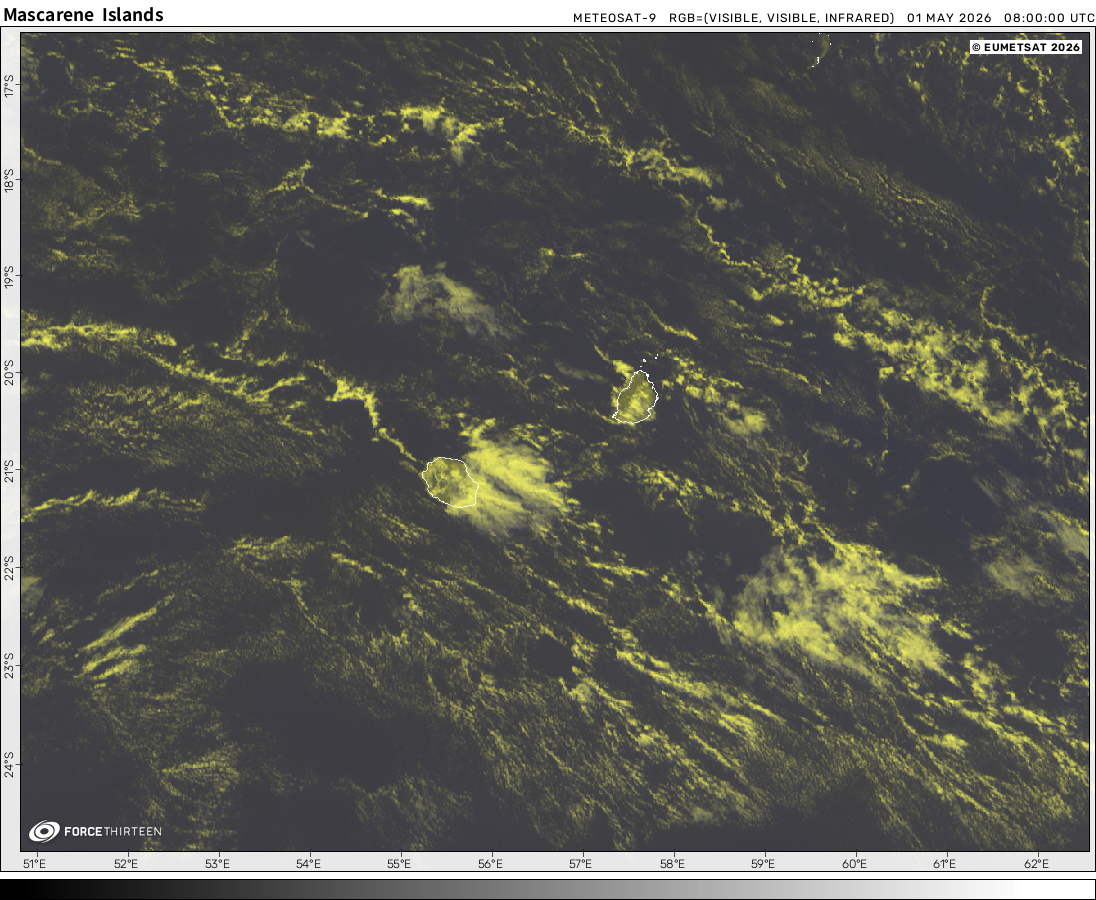
Task: Click the 51°E longitude label
Action: tap(34, 864)
